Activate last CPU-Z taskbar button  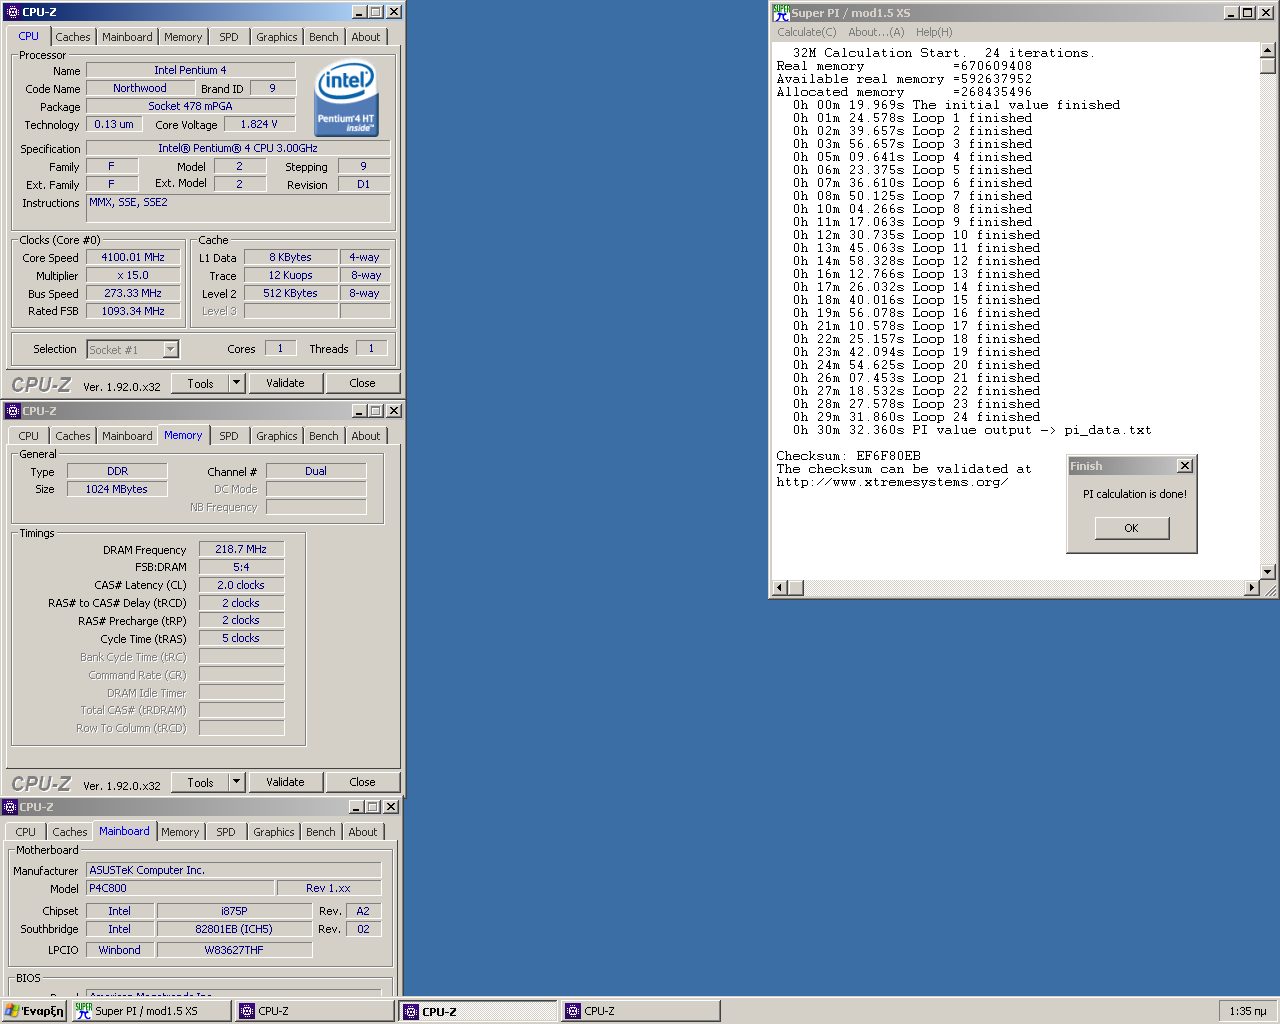click(x=641, y=1011)
